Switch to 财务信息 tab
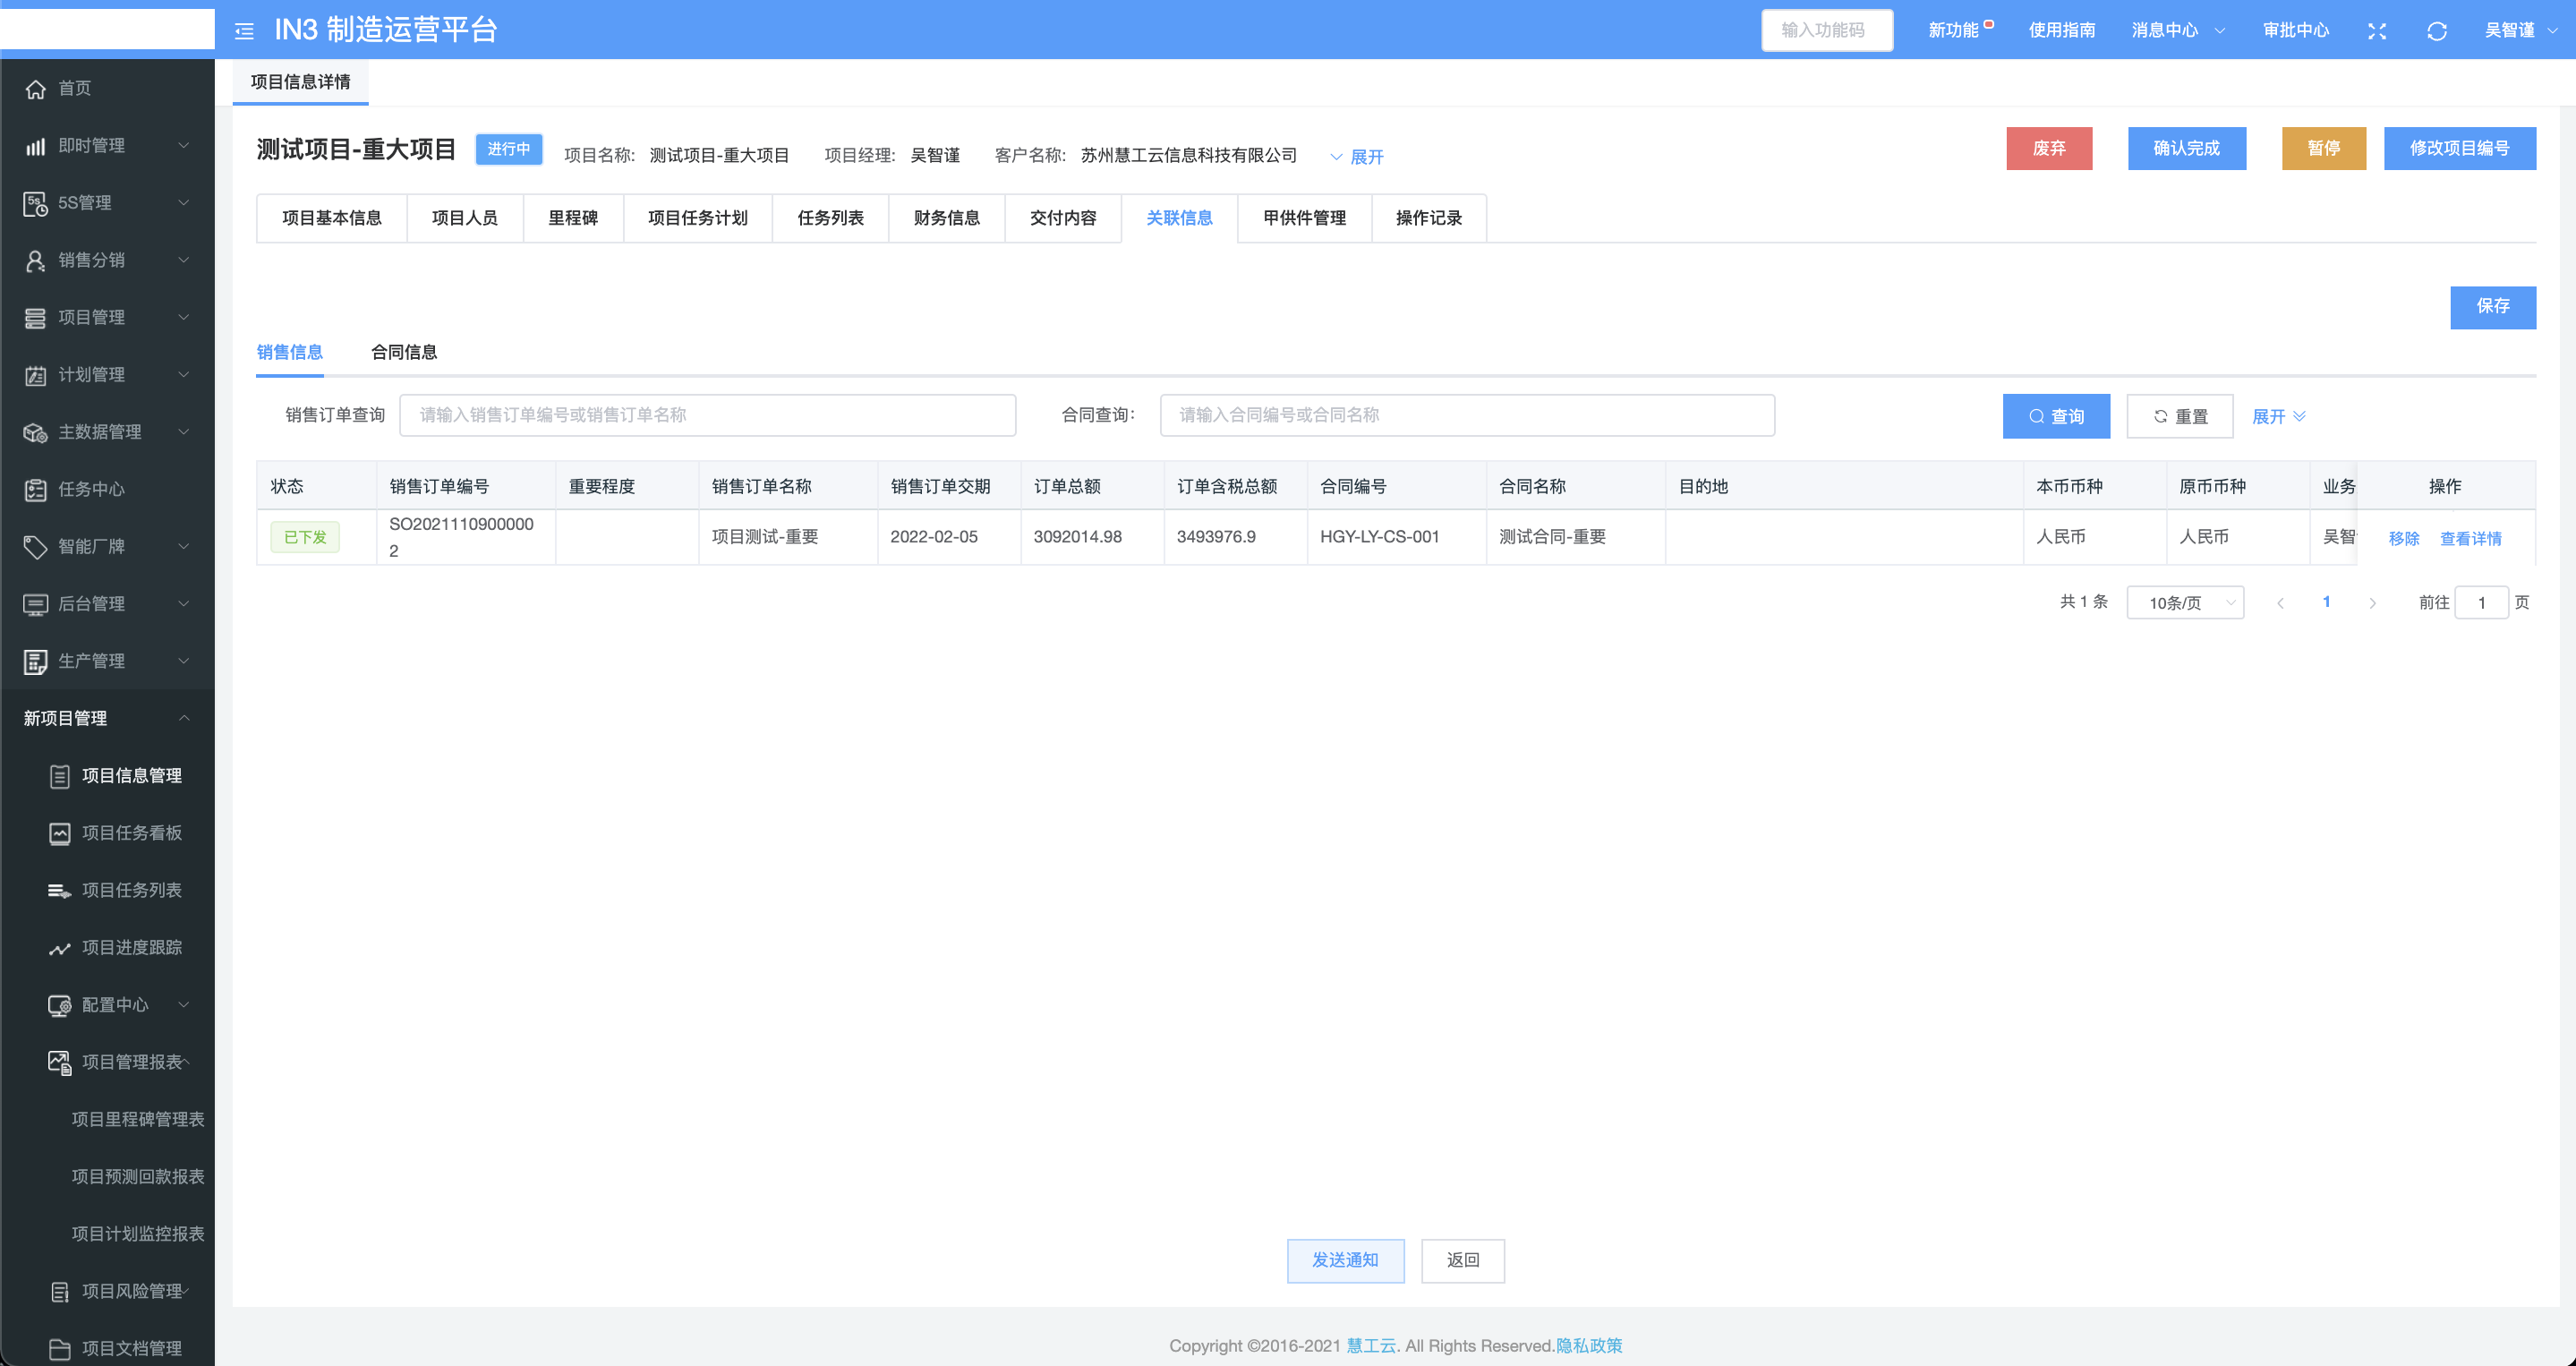The width and height of the screenshot is (2576, 1366). tap(946, 218)
